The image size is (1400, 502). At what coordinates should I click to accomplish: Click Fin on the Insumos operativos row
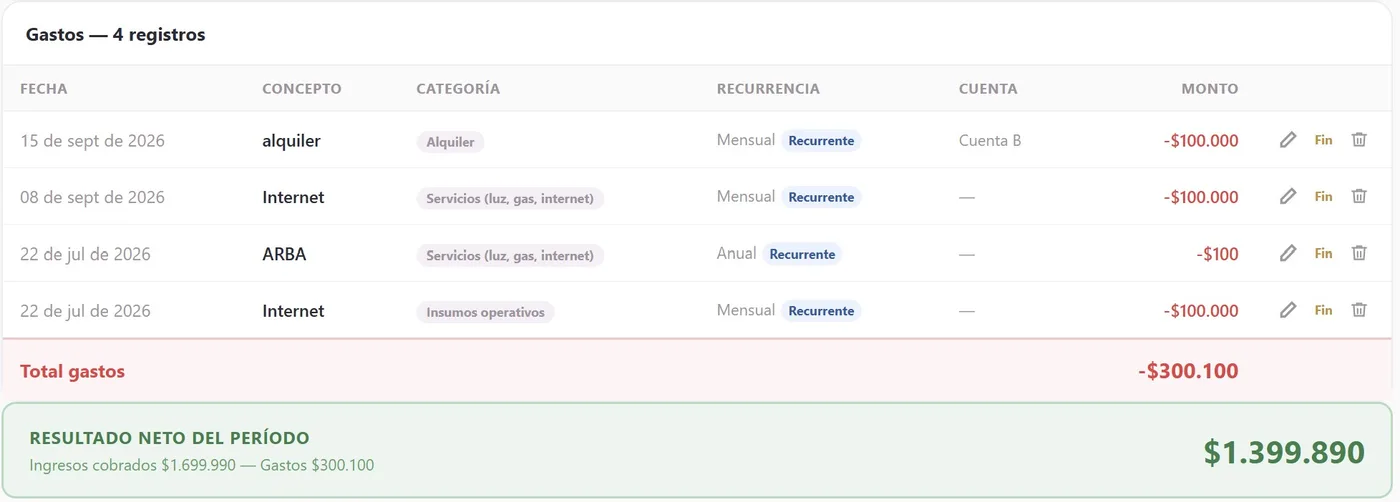tap(1323, 311)
